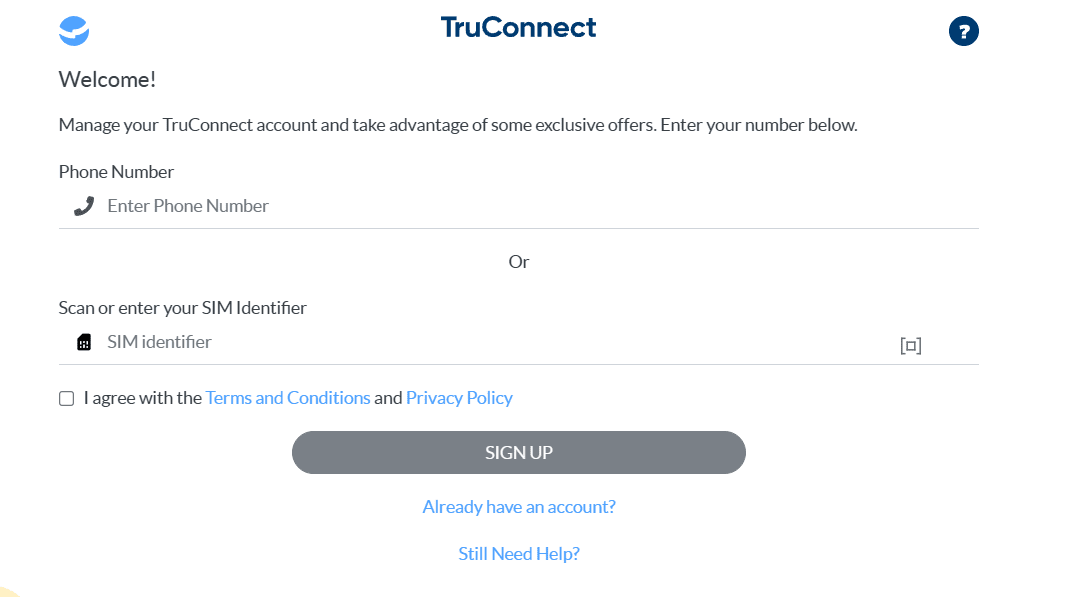The height and width of the screenshot is (597, 1086).
Task: Click the I agree with the text
Action: tap(143, 398)
